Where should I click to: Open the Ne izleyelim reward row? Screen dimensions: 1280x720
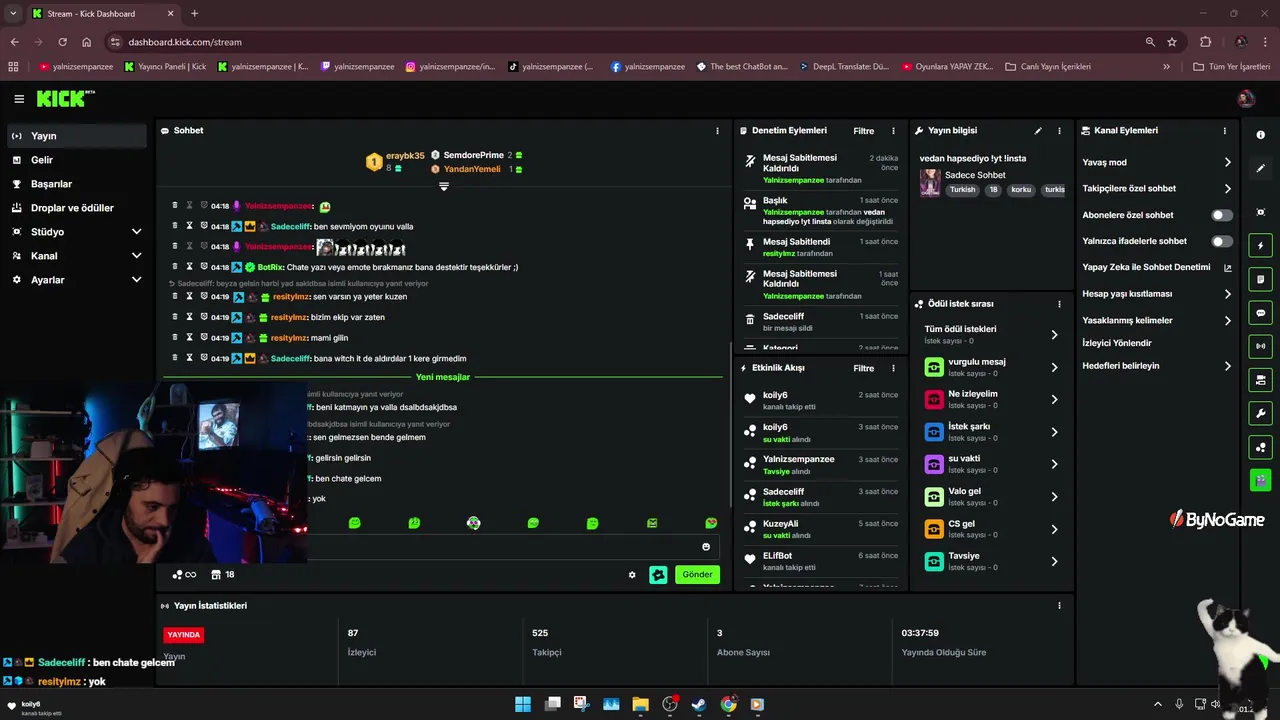tap(990, 399)
